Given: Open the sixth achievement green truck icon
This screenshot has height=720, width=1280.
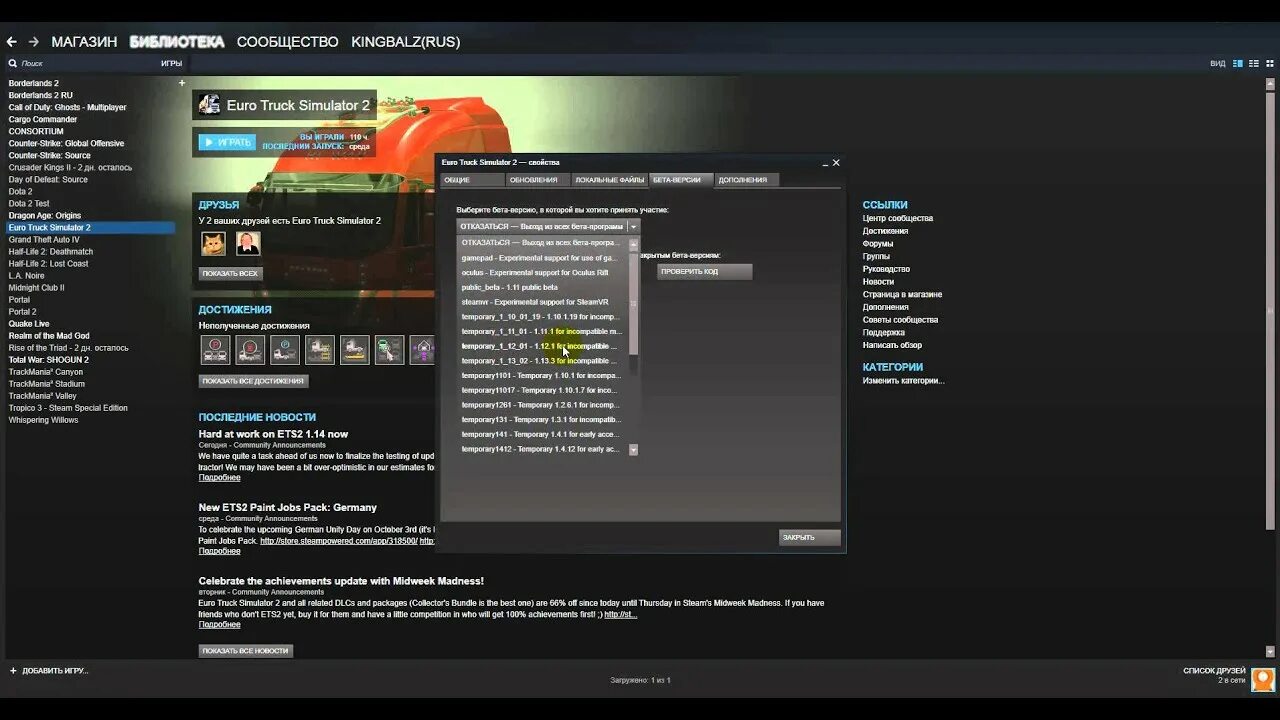Looking at the screenshot, I should [389, 349].
